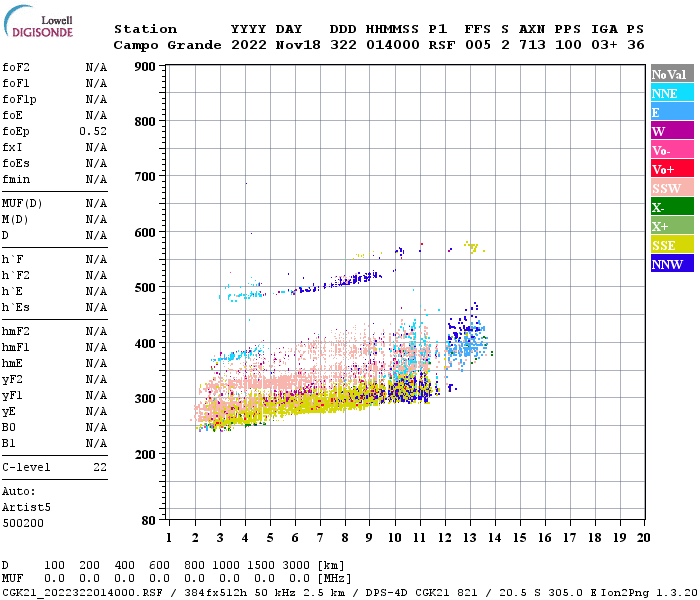Click the 03+ value under IGA
This screenshot has height=600, width=700.
604,45
